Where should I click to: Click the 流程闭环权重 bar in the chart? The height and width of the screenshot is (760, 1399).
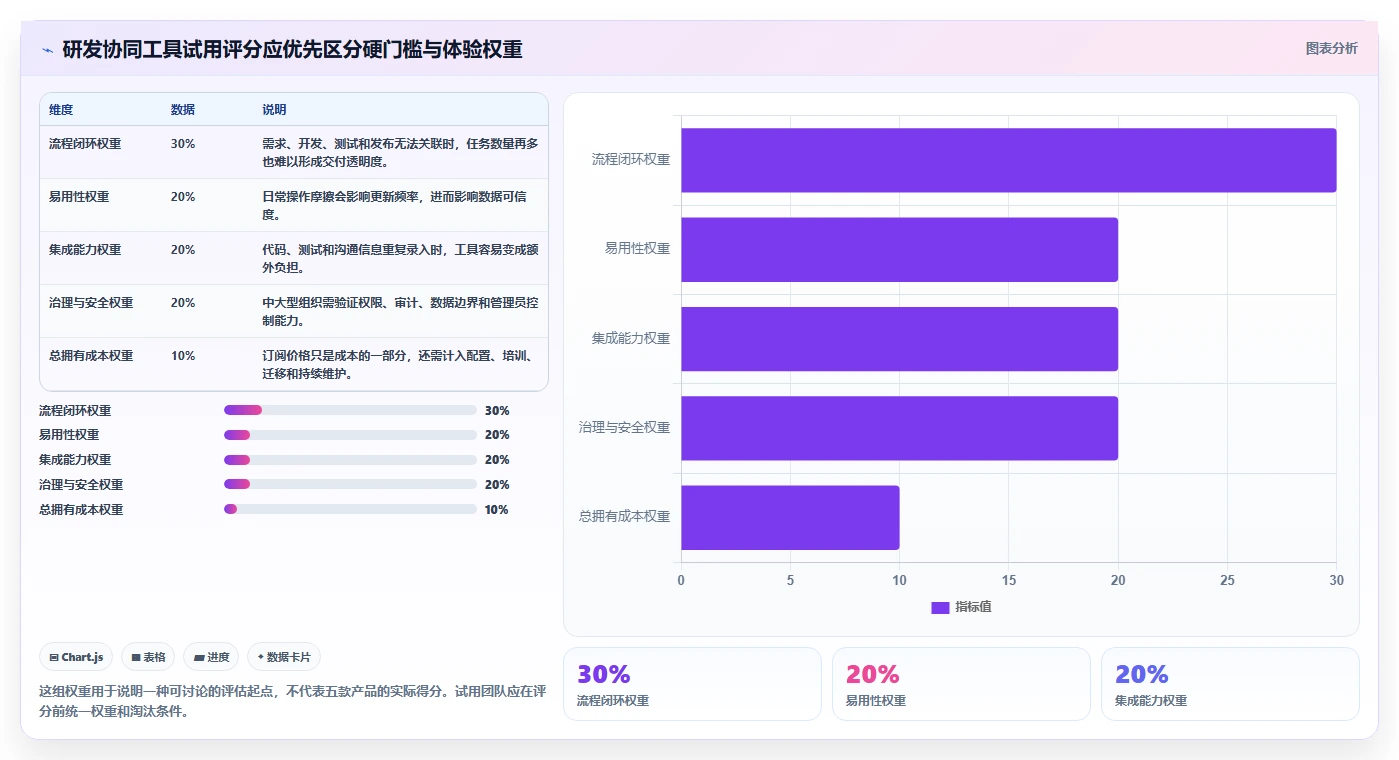pyautogui.click(x=1008, y=160)
